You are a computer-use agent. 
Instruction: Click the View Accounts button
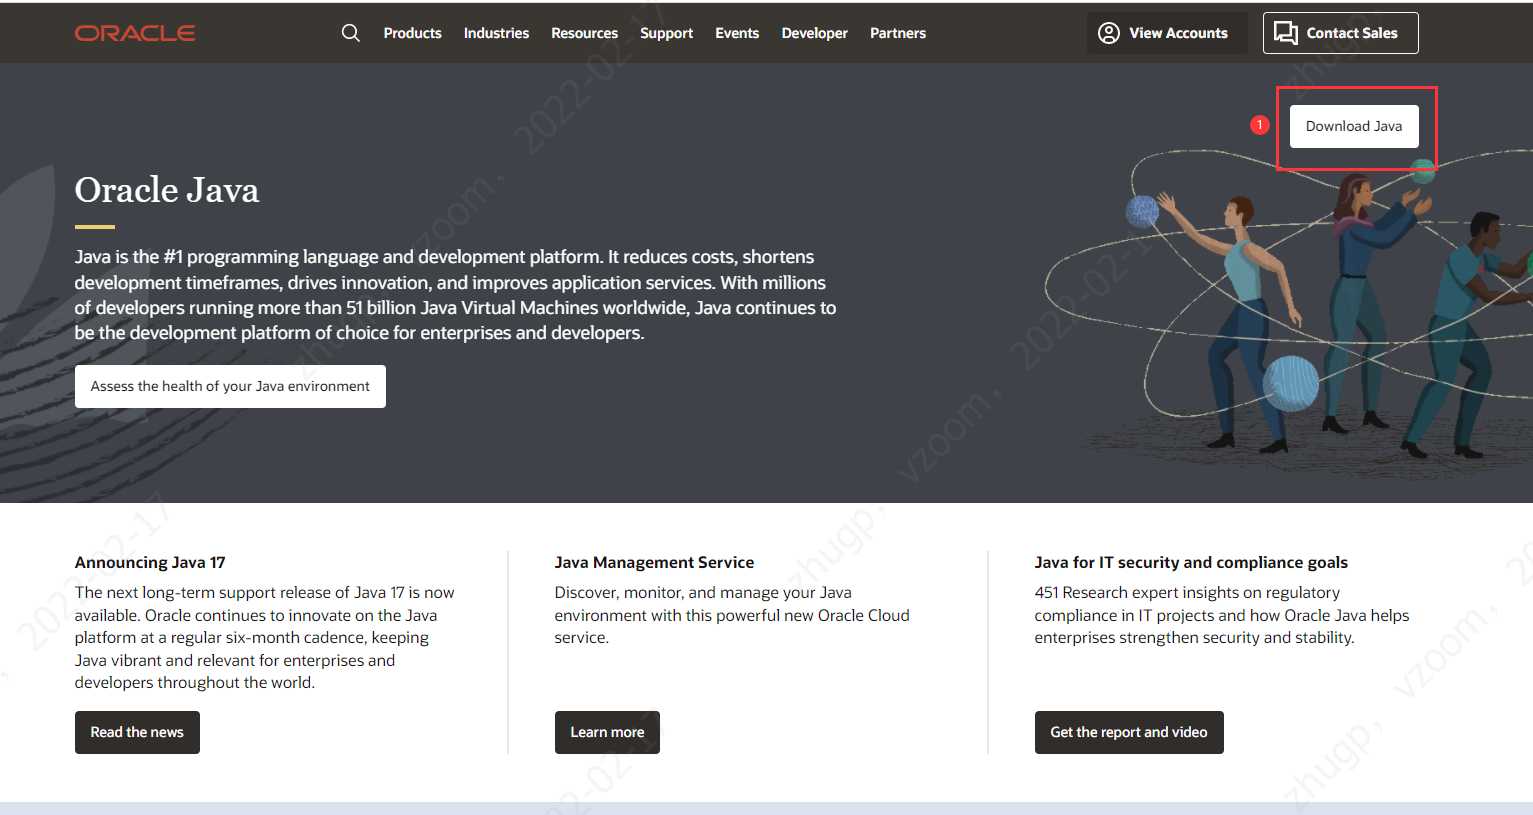tap(1166, 33)
